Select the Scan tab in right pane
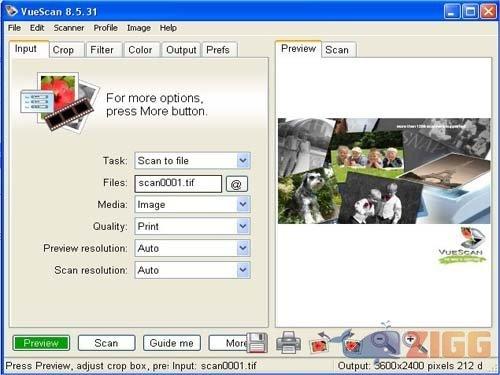The image size is (500, 375). pos(339,50)
